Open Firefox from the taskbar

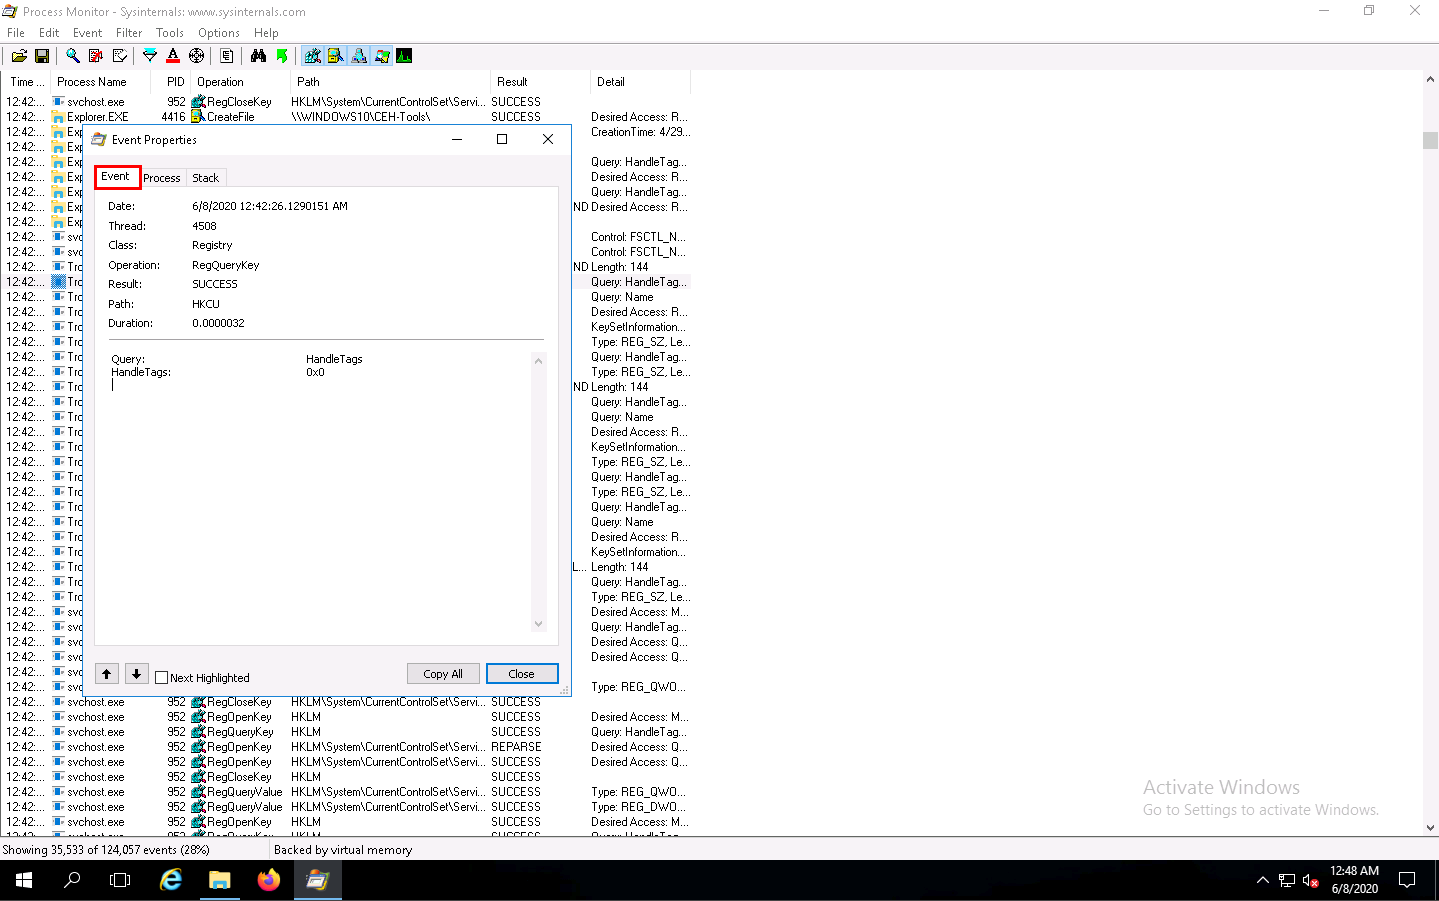coord(269,880)
